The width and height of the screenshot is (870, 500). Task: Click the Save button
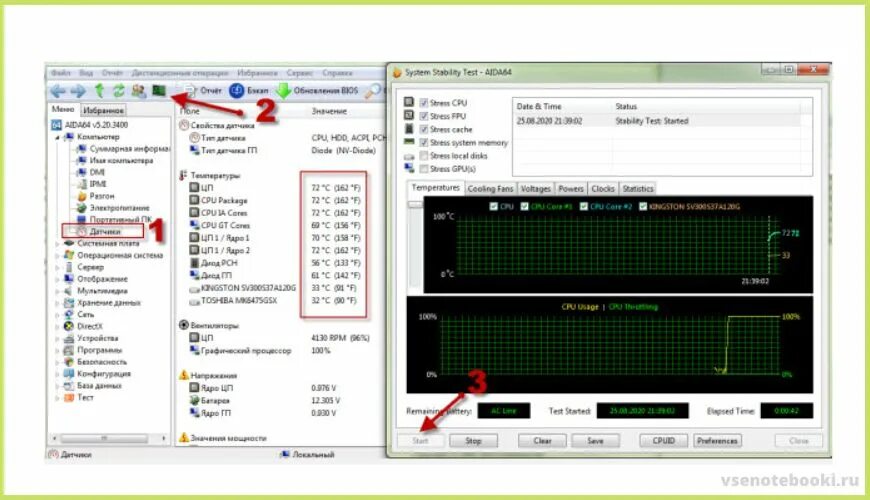point(595,441)
